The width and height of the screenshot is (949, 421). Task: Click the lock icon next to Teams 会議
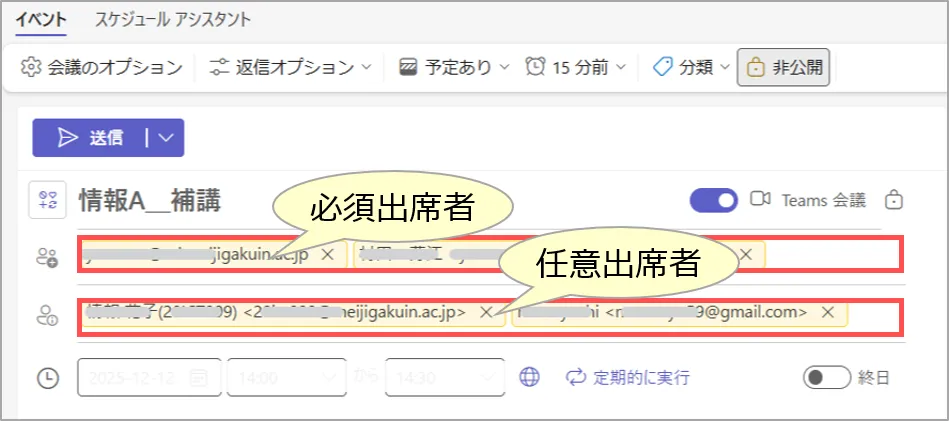click(894, 200)
